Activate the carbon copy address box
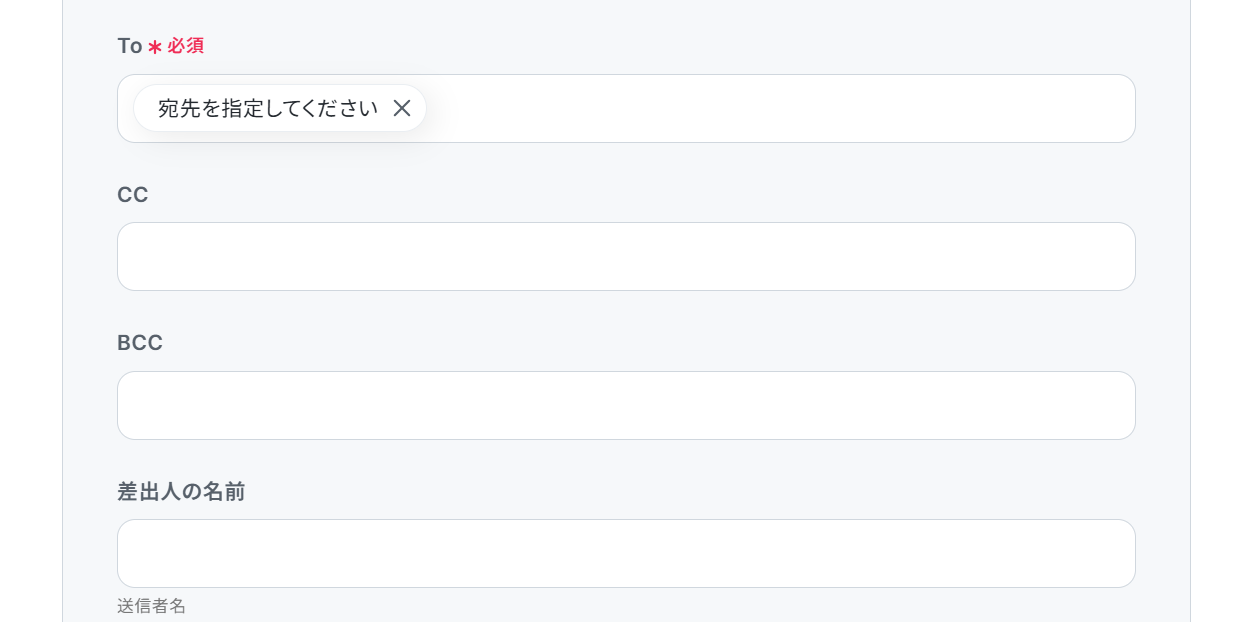Screen dimensions: 1254x622 coord(626,257)
